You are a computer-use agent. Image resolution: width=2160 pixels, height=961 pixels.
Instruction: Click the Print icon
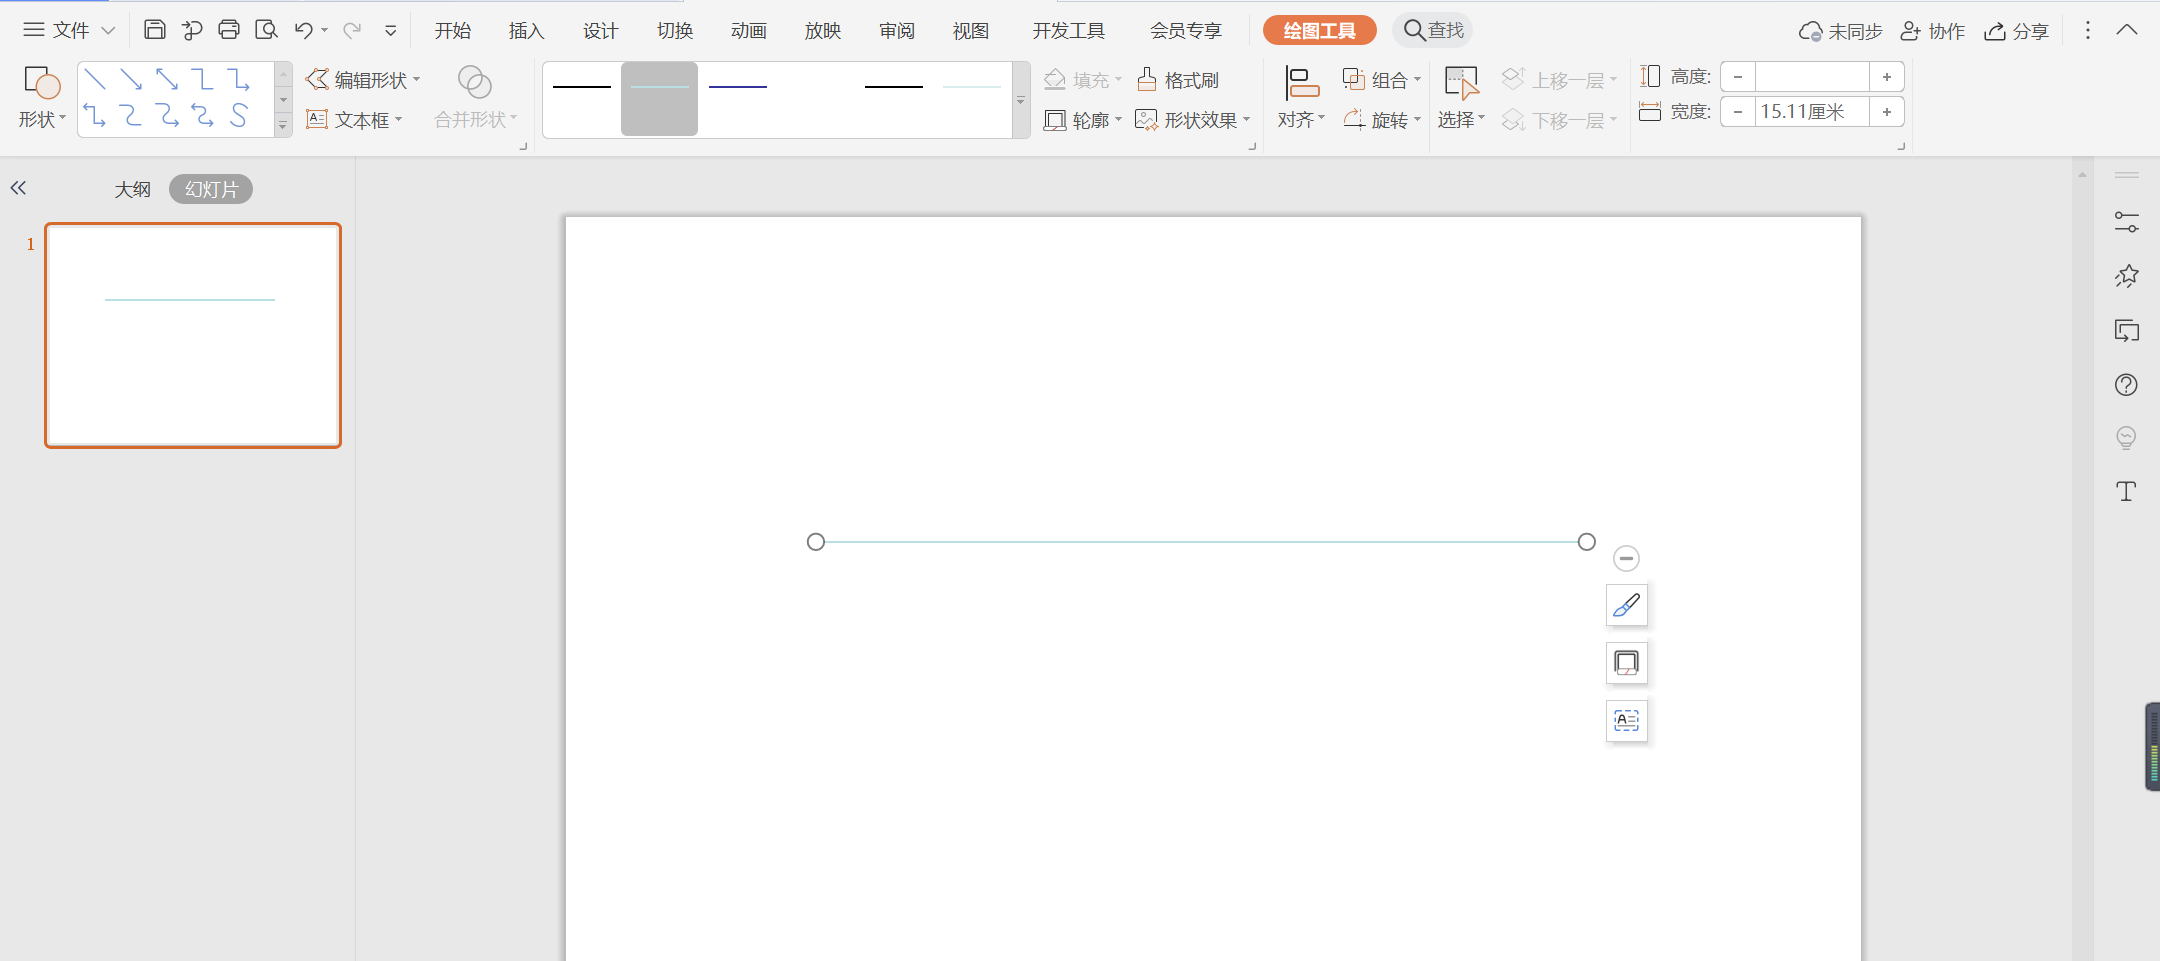click(x=229, y=30)
